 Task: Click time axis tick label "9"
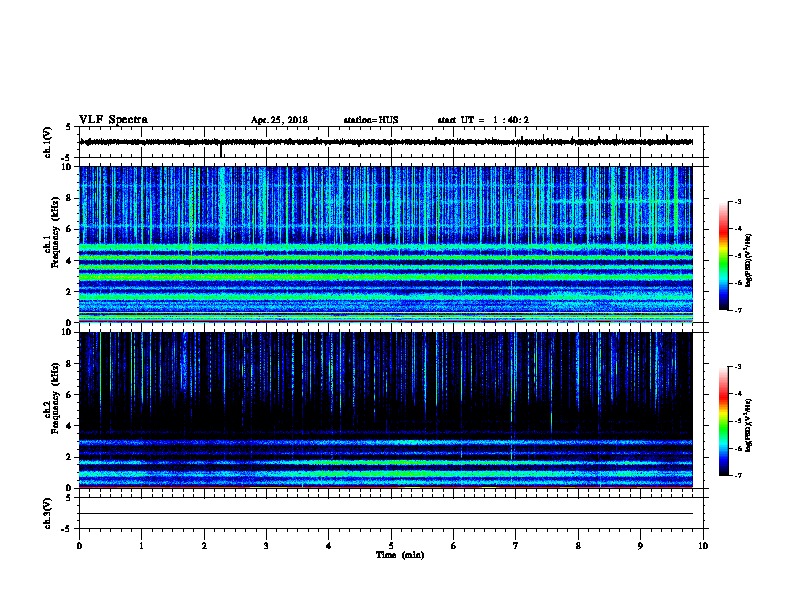[x=640, y=546]
